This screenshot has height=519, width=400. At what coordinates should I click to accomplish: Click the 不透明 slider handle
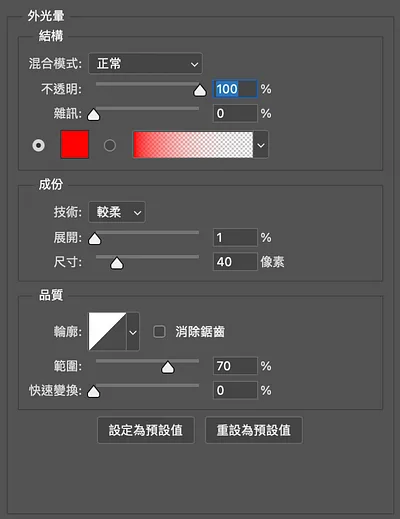point(200,90)
